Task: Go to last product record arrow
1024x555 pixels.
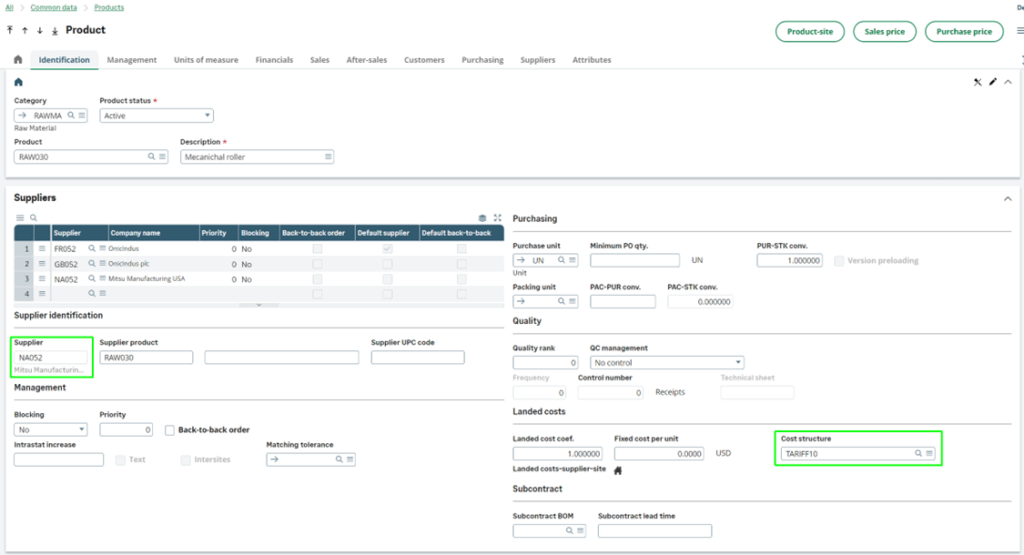Action: (53, 31)
